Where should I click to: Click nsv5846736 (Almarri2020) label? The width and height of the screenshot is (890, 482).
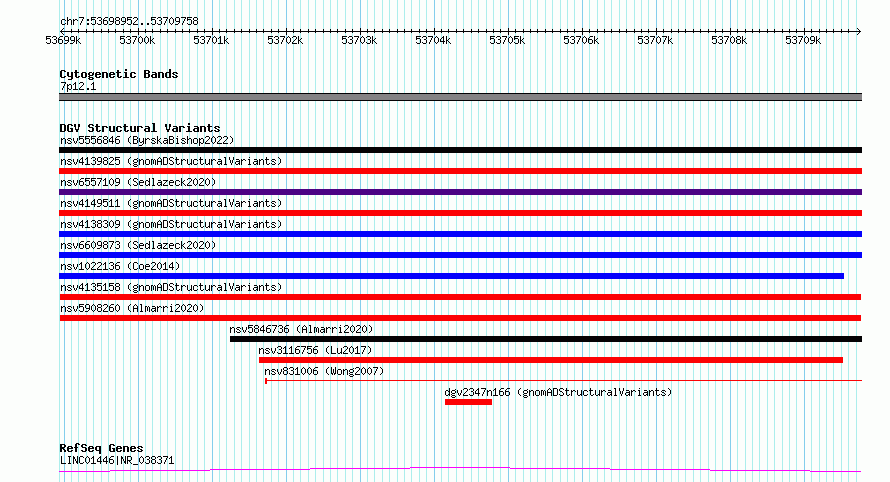(301, 329)
